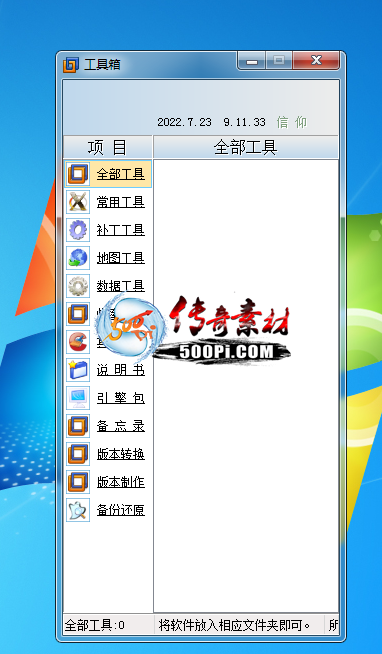Click the icon beside 版本转换

tap(78, 454)
